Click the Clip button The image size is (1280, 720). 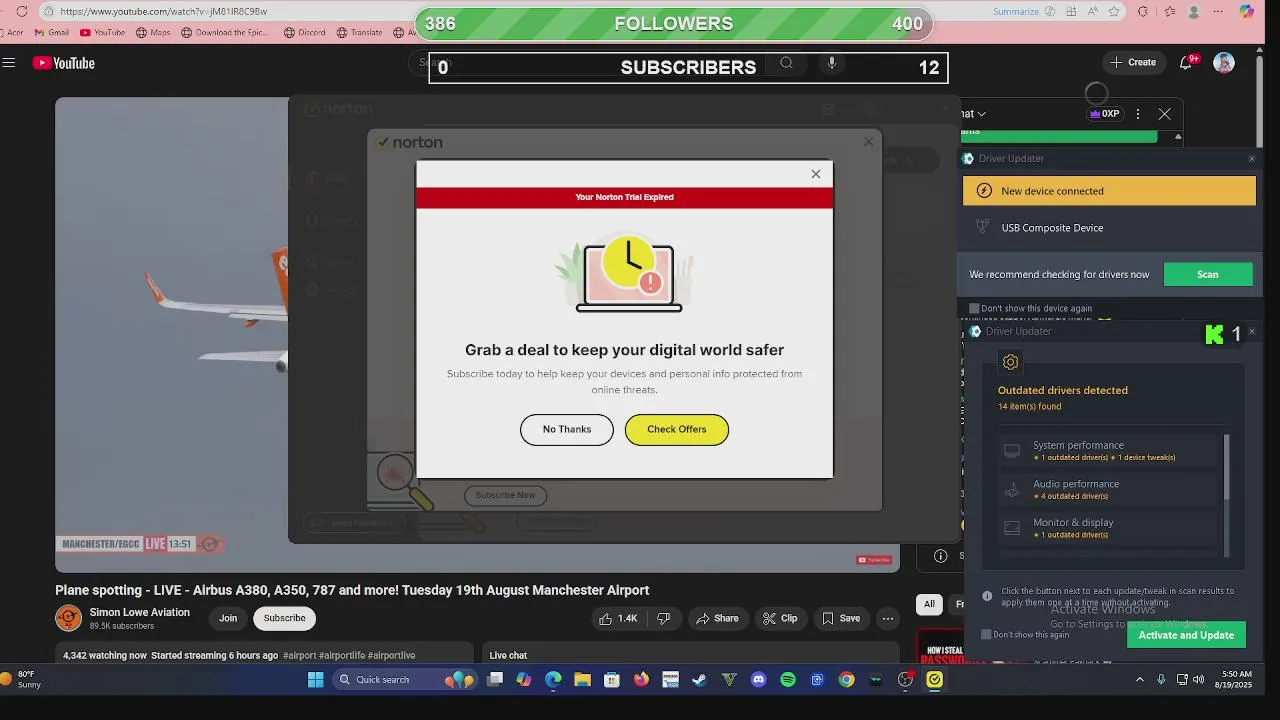tap(780, 619)
